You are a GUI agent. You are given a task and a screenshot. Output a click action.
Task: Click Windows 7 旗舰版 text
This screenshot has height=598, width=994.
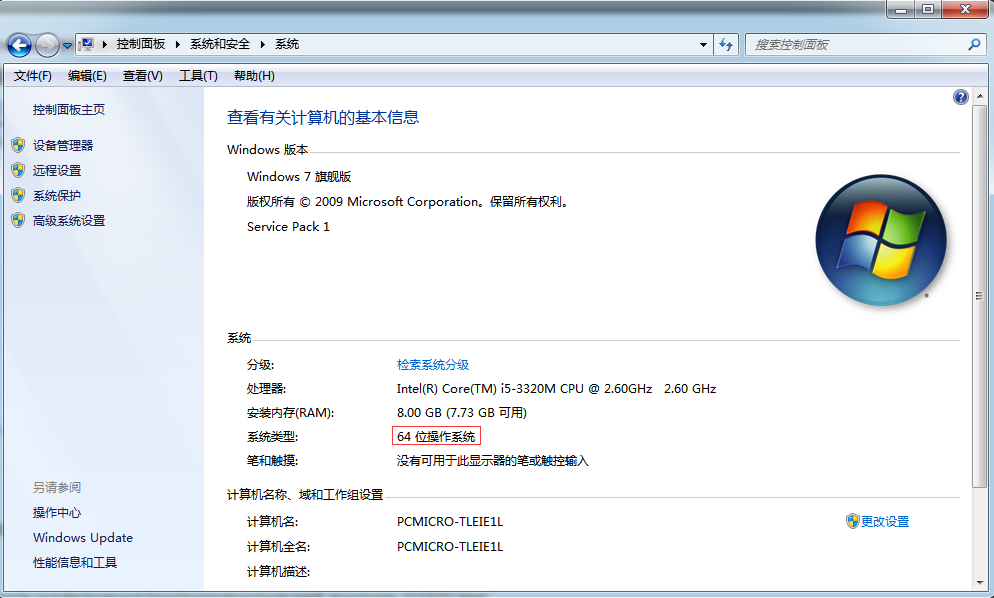[299, 177]
